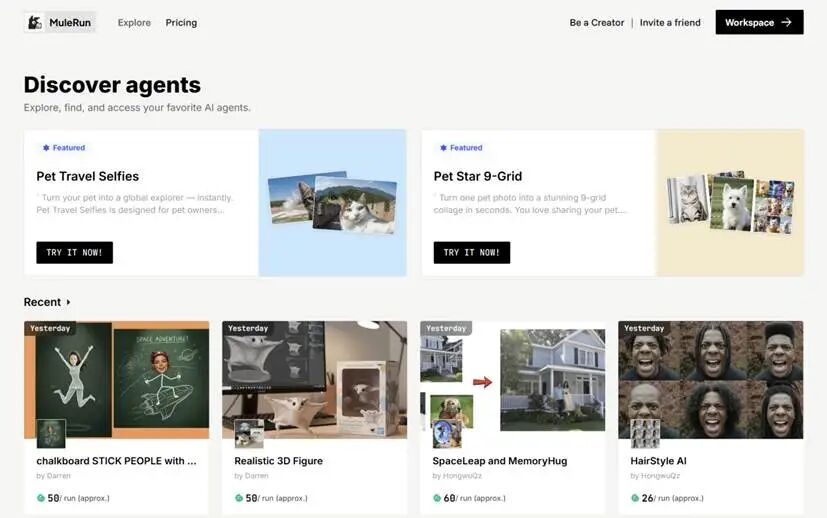The height and width of the screenshot is (518, 827).
Task: Follow the Invite a friend link
Action: (x=670, y=22)
